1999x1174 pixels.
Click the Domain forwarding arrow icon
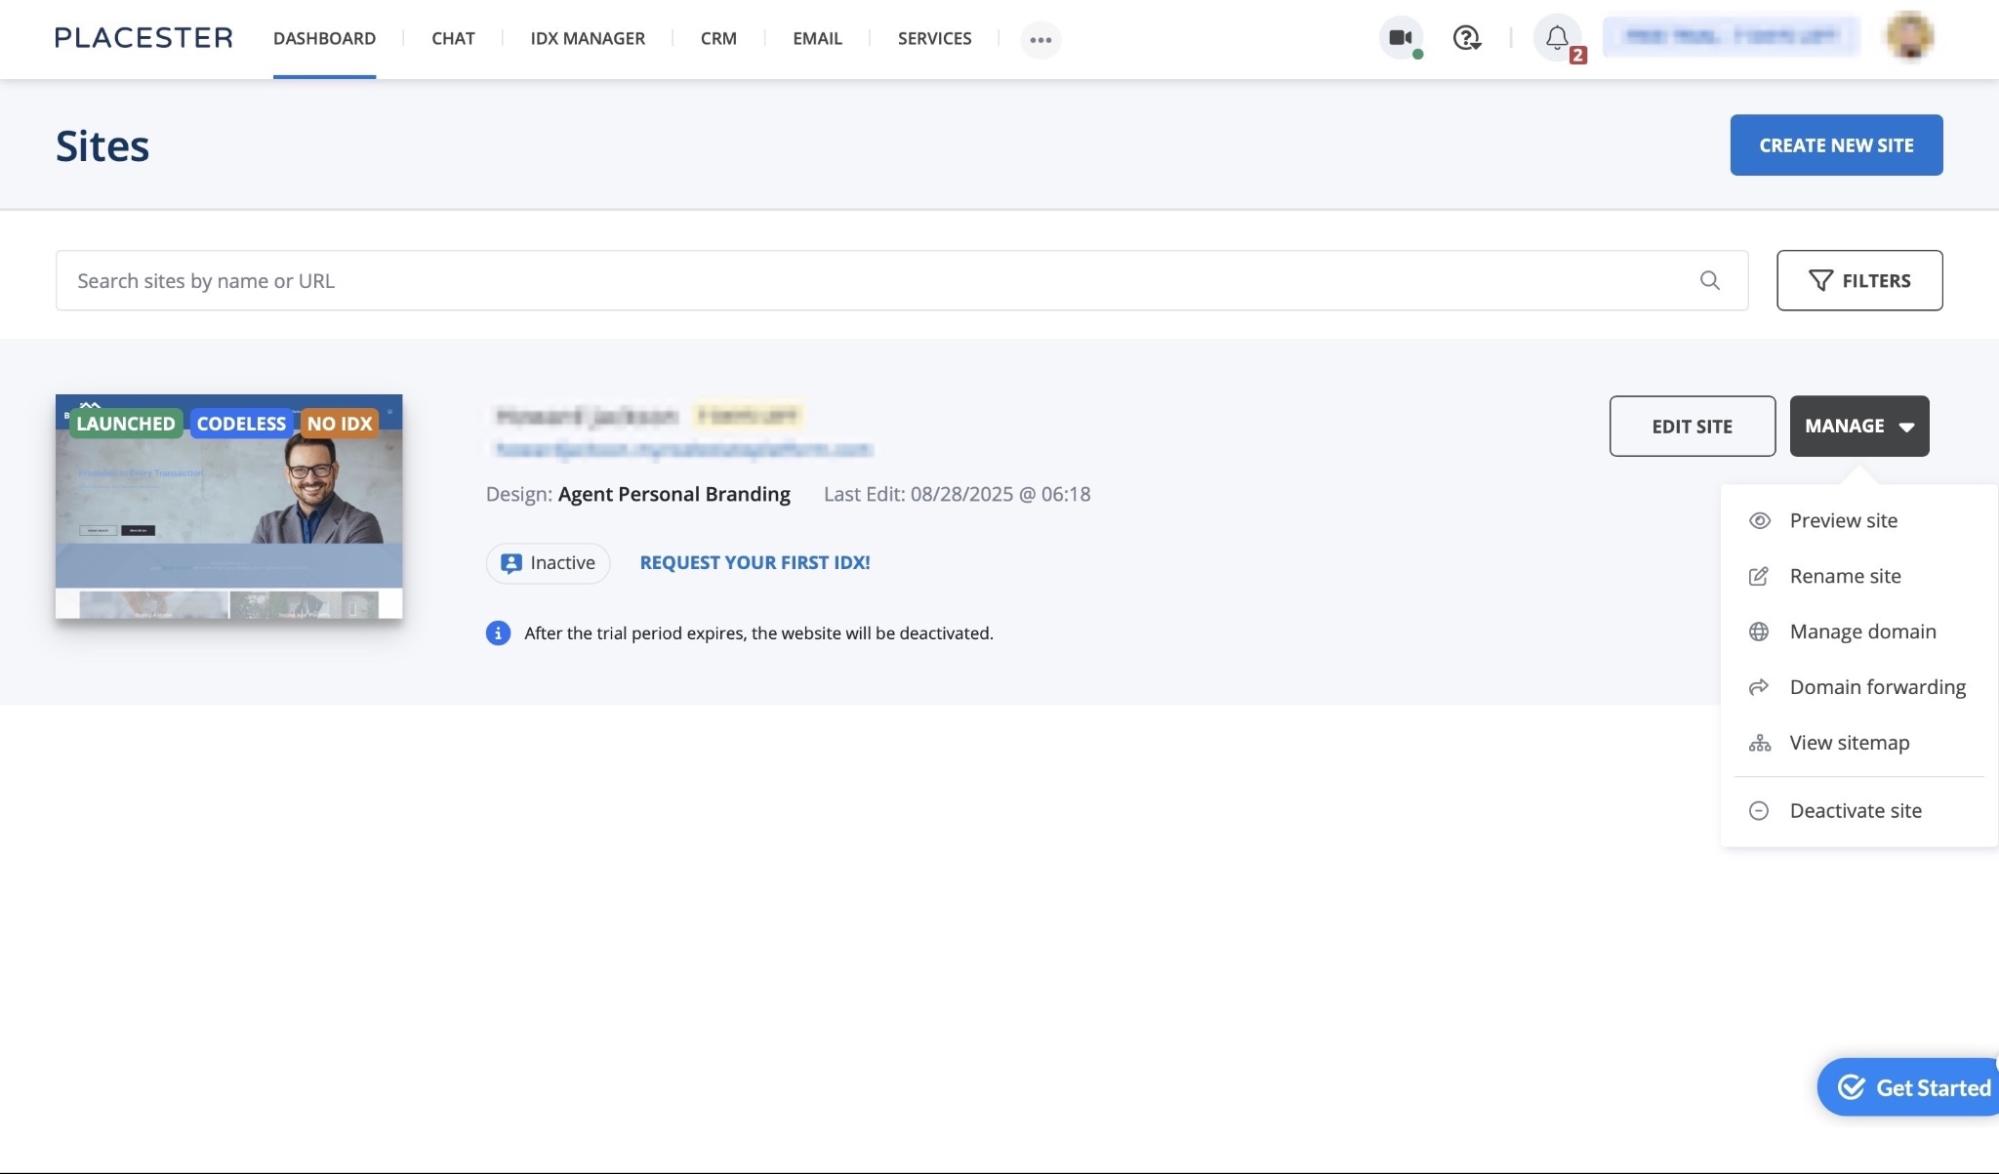(x=1758, y=687)
